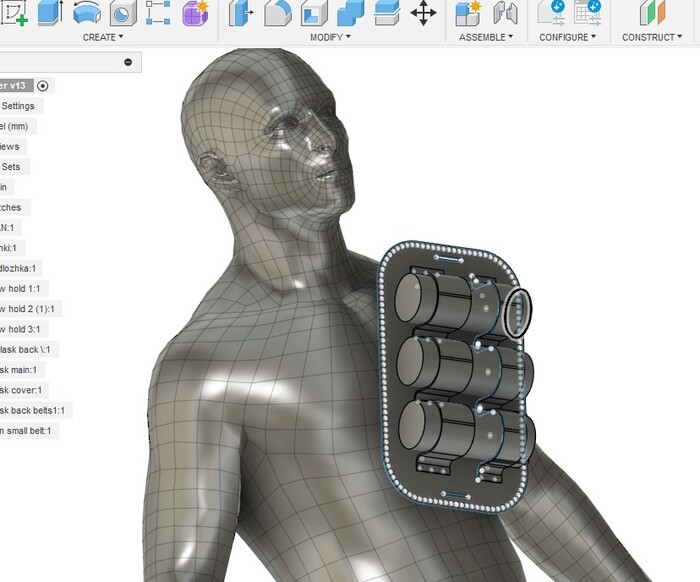Expand the ASSEMBLE dropdown menu
This screenshot has width=700, height=582.
pyautogui.click(x=486, y=37)
